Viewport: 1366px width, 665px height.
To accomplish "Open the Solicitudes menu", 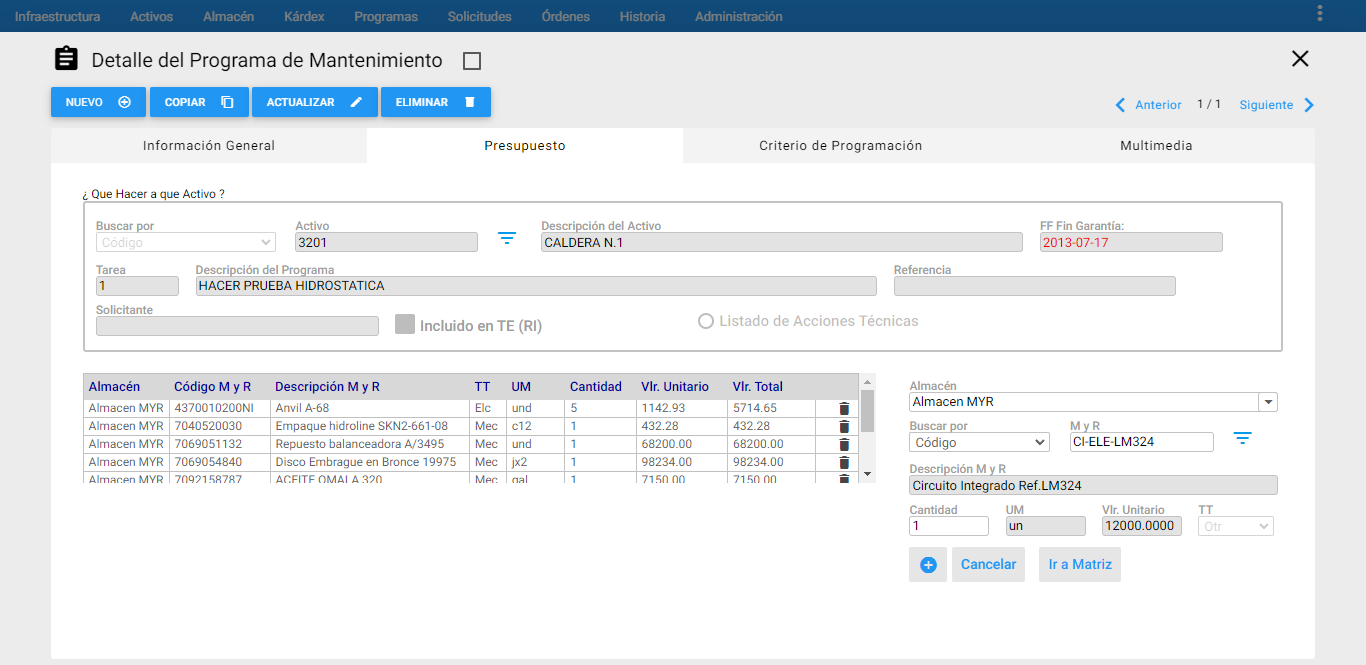I will coord(480,16).
